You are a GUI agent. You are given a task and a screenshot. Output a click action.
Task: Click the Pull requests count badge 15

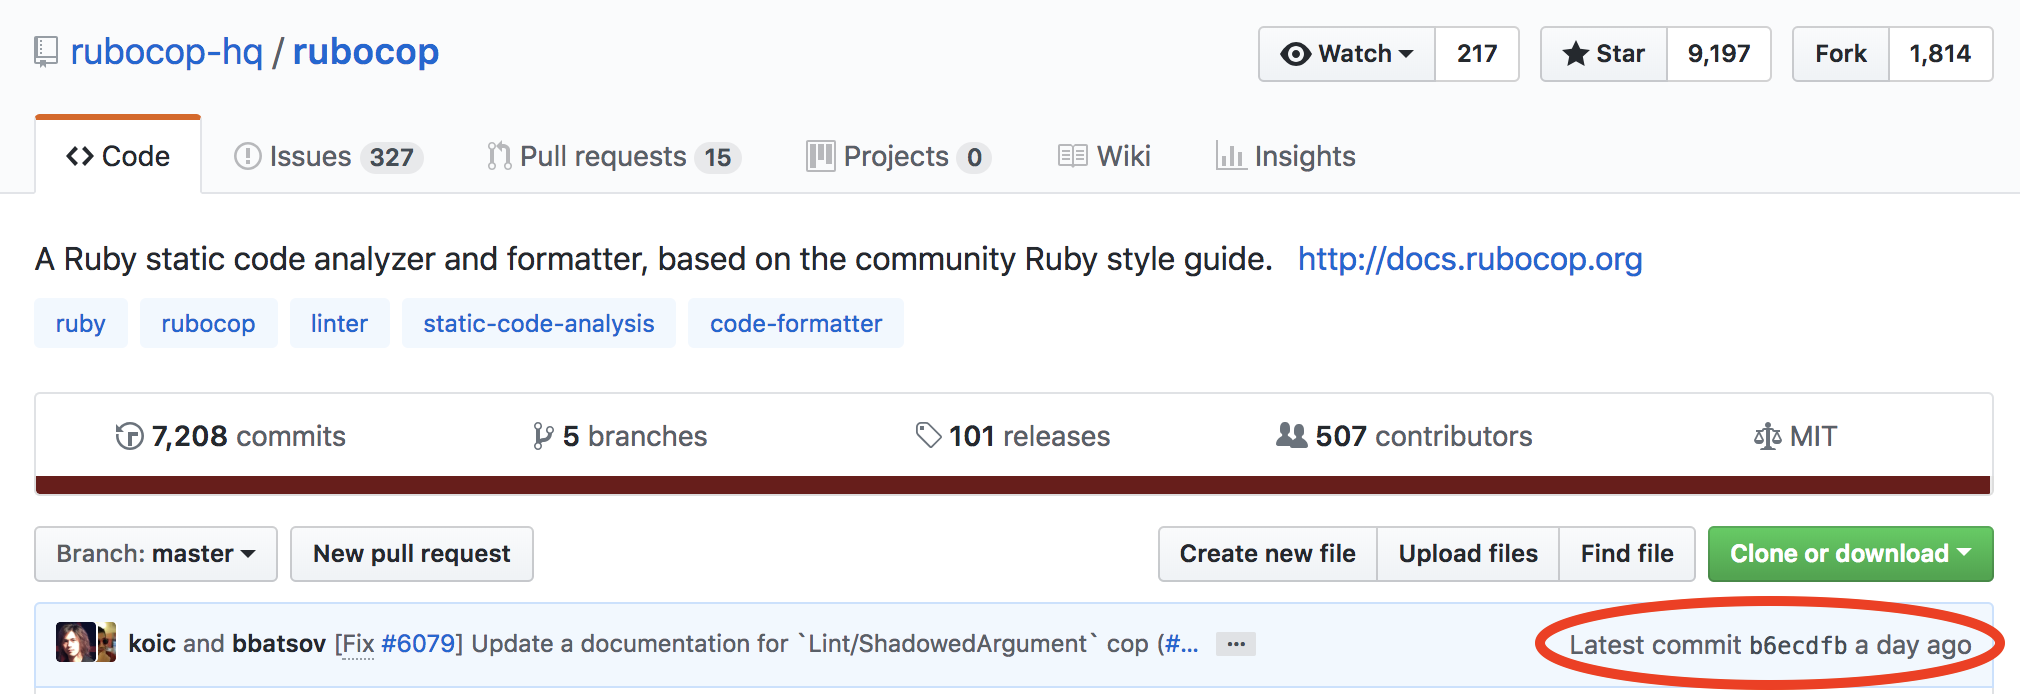coord(718,158)
